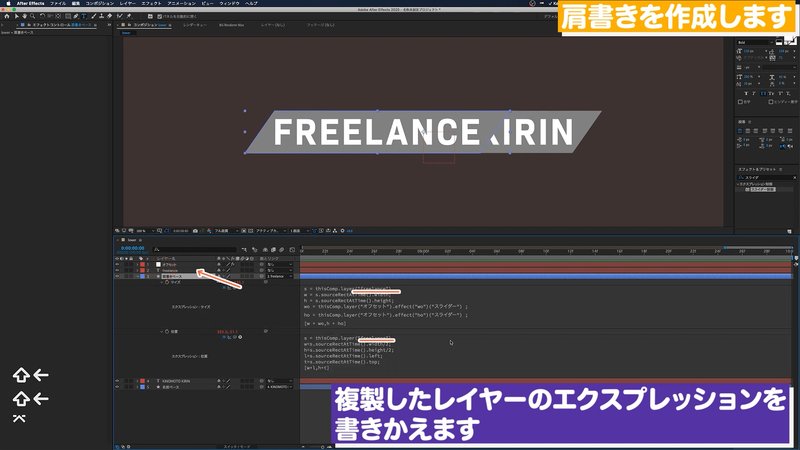Select the Clone Stamp tool
The width and height of the screenshot is (800, 450).
[101, 16]
